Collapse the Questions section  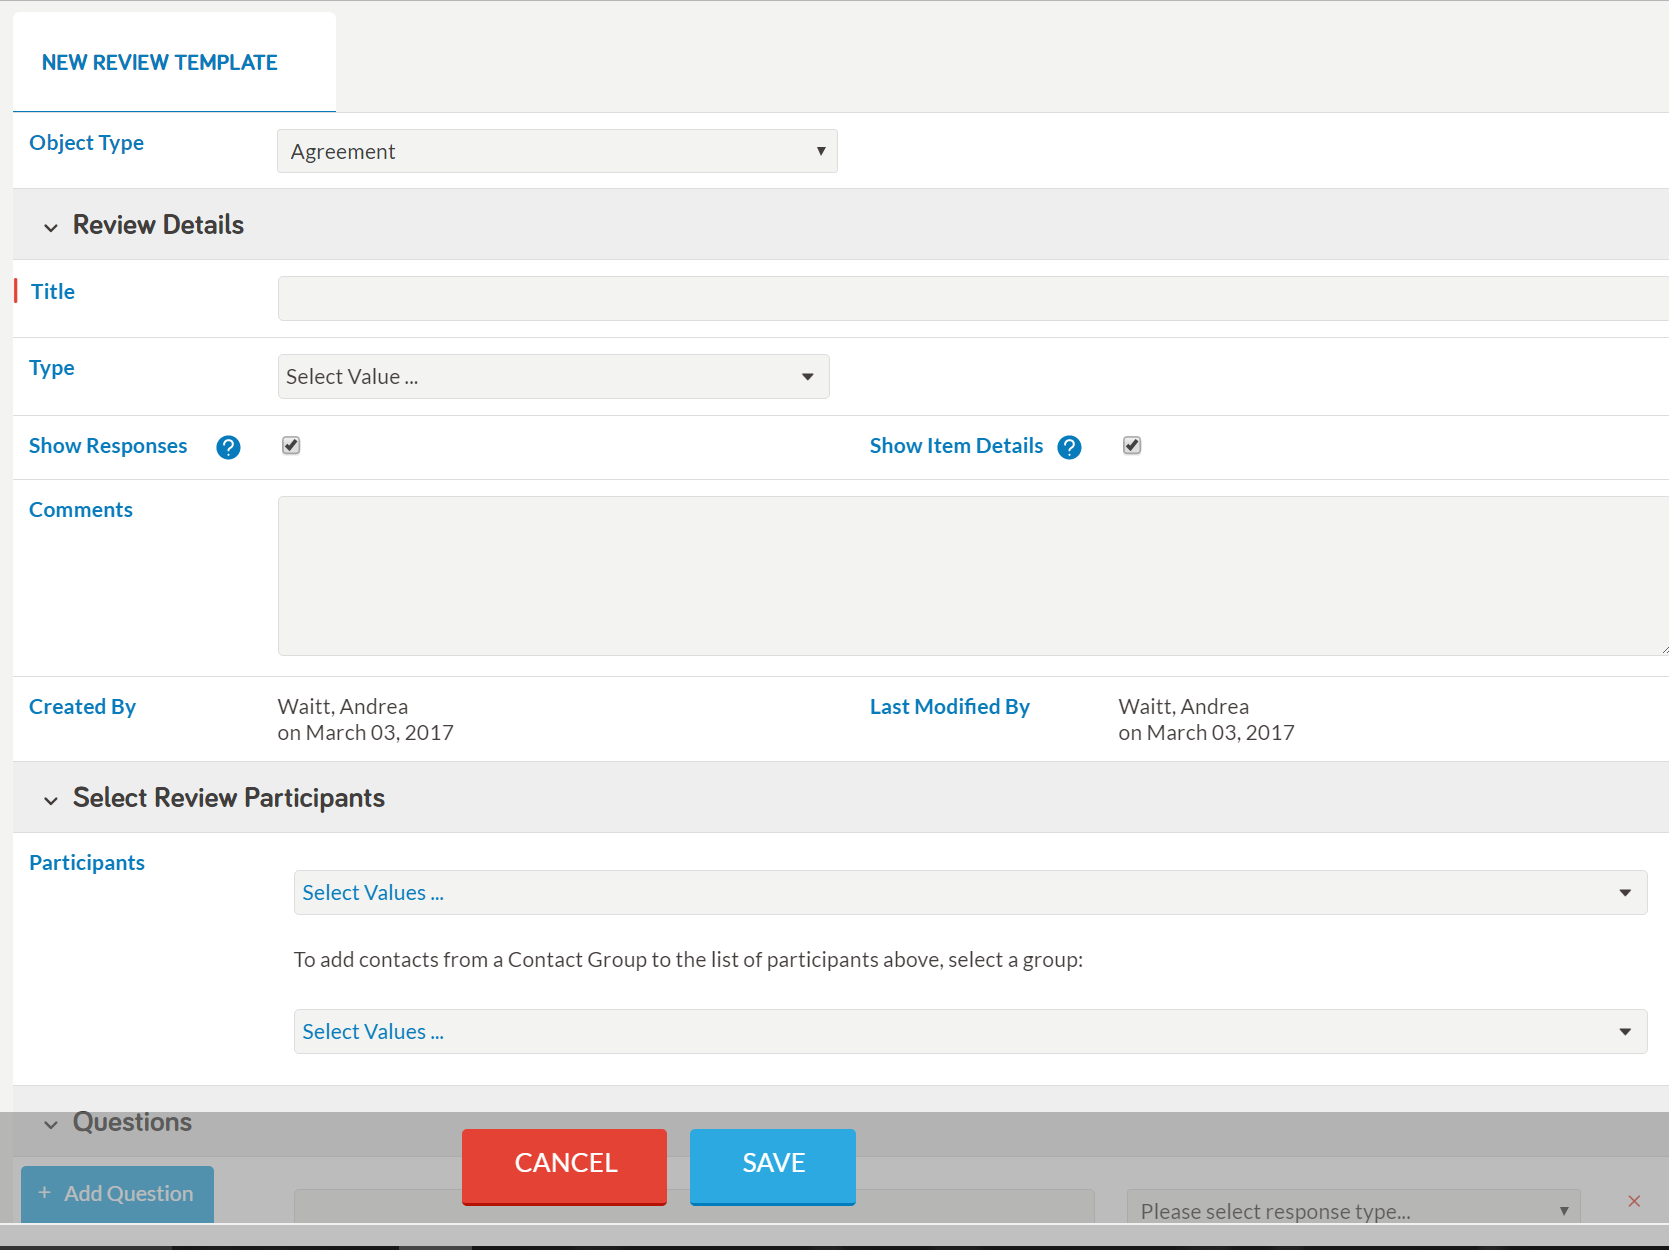coord(51,1124)
